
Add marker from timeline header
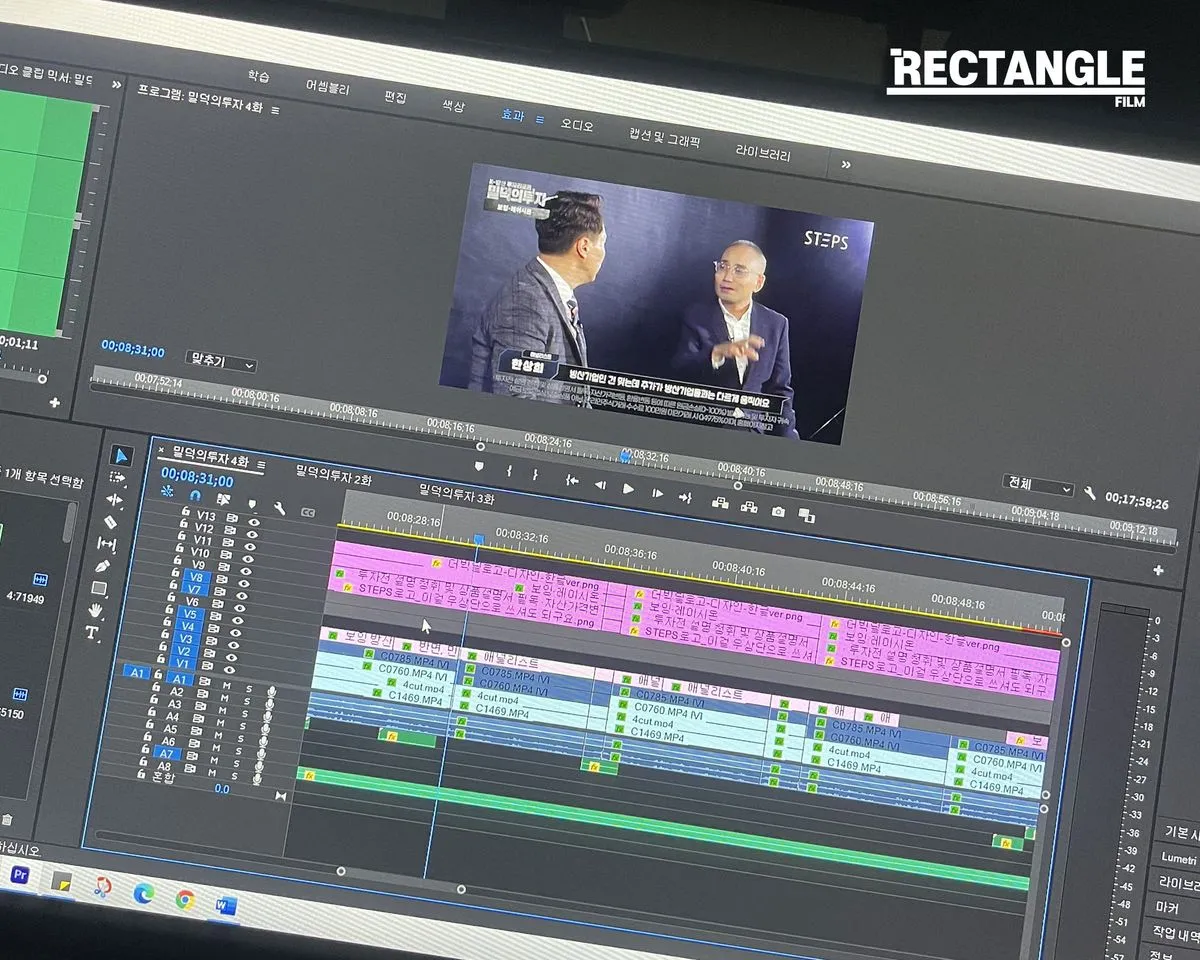252,504
